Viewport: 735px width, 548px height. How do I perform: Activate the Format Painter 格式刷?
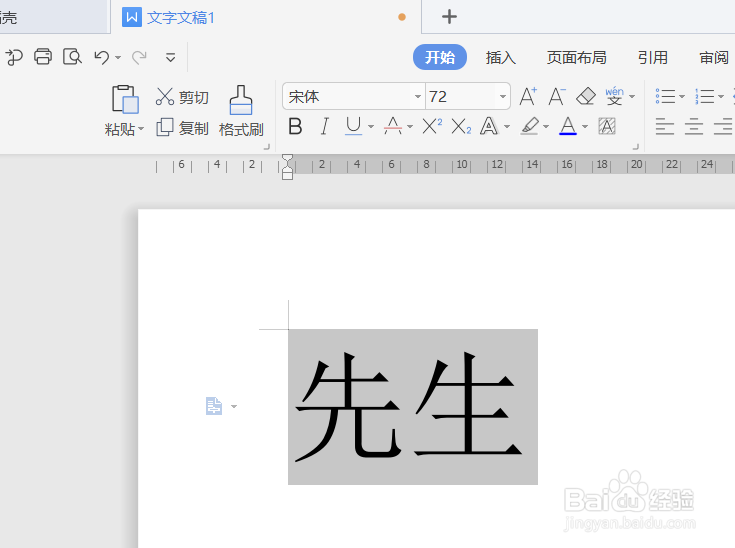pos(241,111)
